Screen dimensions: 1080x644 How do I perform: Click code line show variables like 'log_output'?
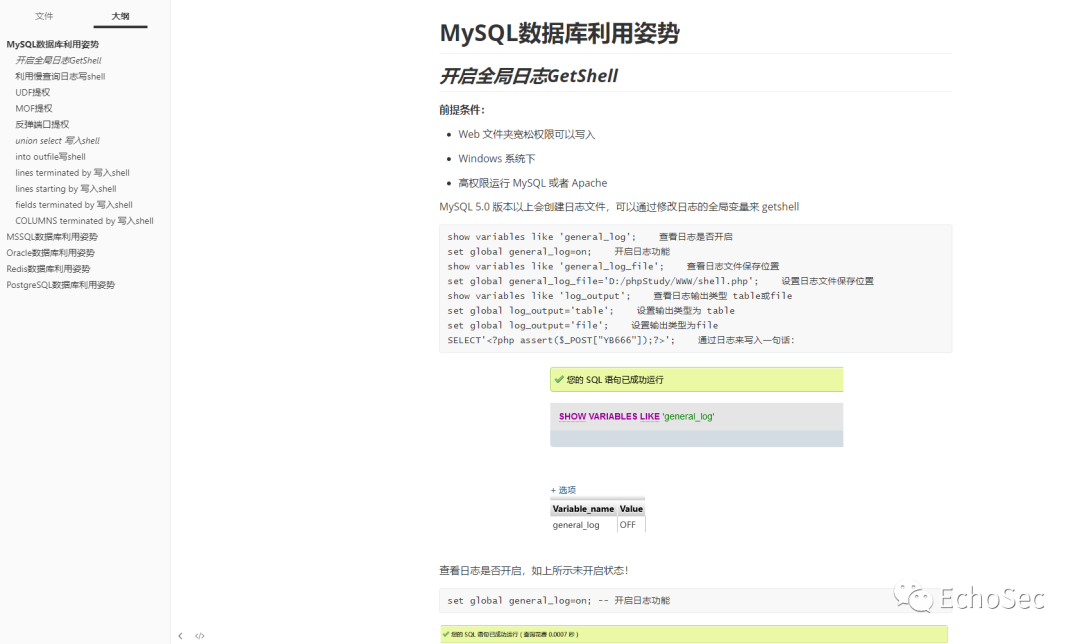pyautogui.click(x=619, y=296)
